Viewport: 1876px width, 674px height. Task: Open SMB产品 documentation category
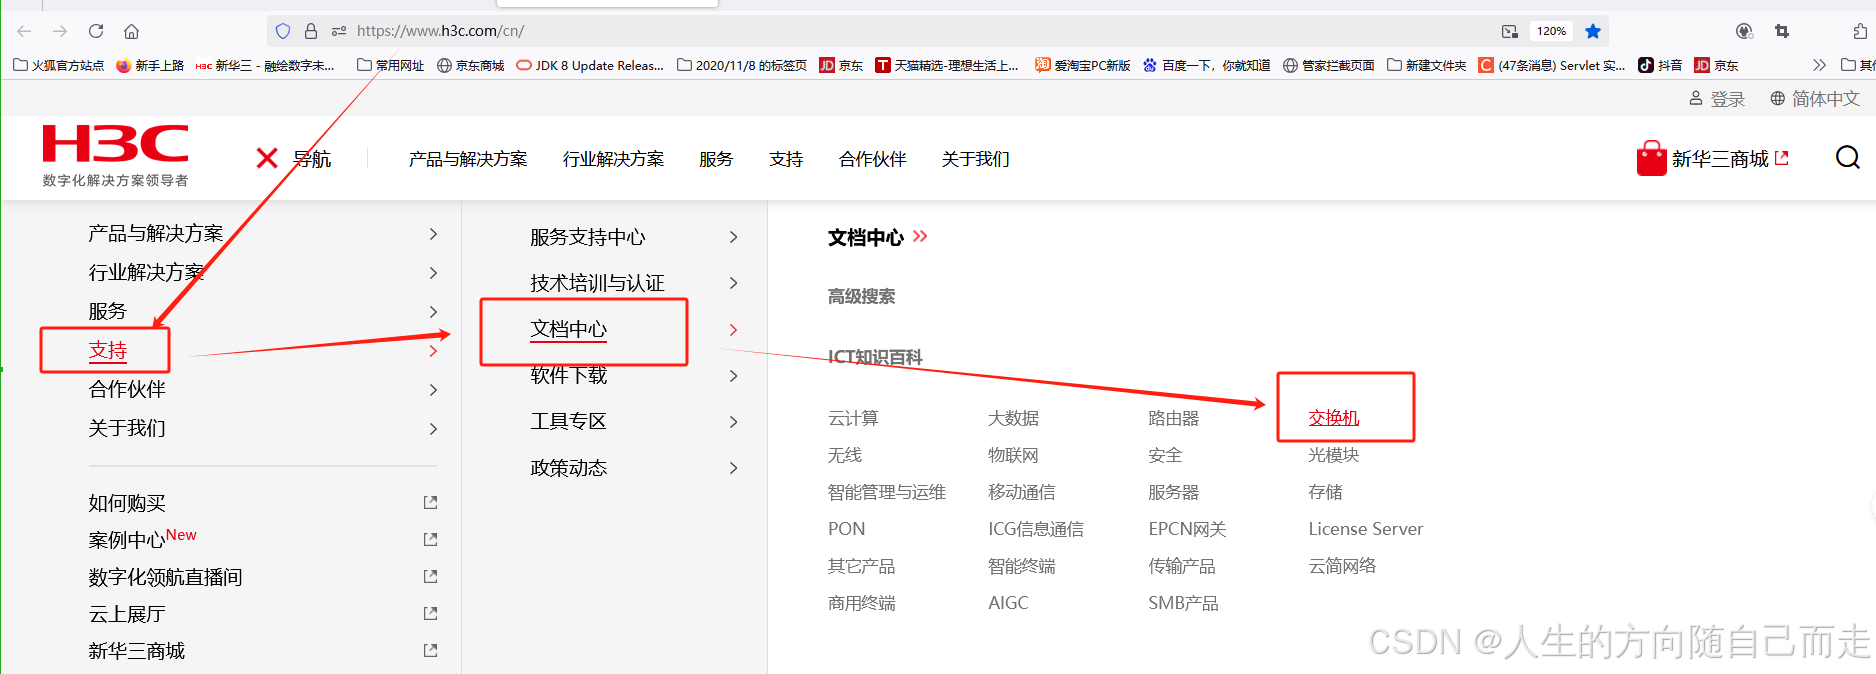(x=1183, y=603)
